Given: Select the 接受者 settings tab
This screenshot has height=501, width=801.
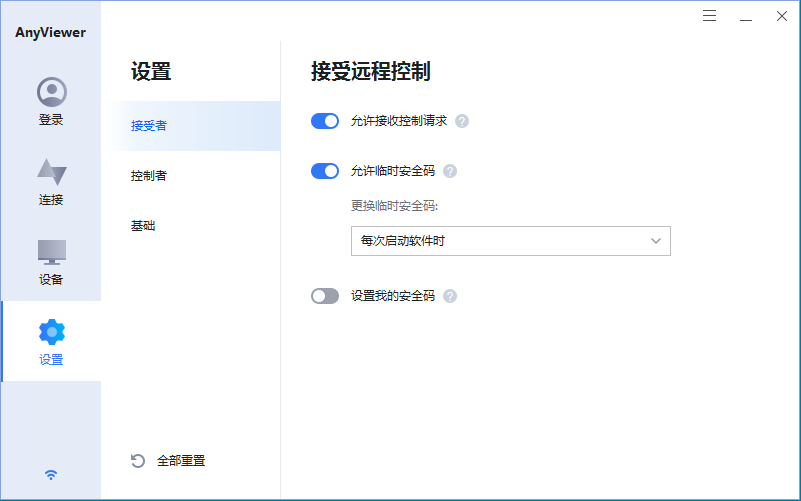Looking at the screenshot, I should click(149, 126).
